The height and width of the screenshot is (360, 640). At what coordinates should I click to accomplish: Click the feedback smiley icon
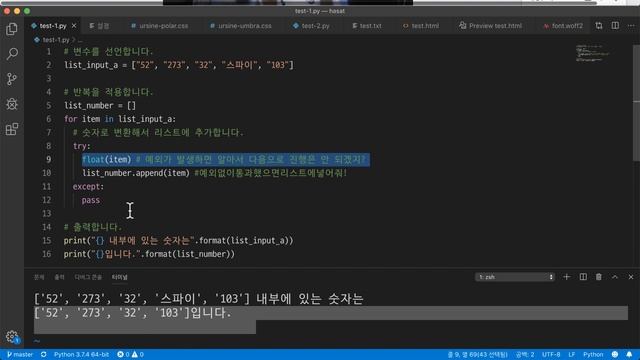click(615, 354)
